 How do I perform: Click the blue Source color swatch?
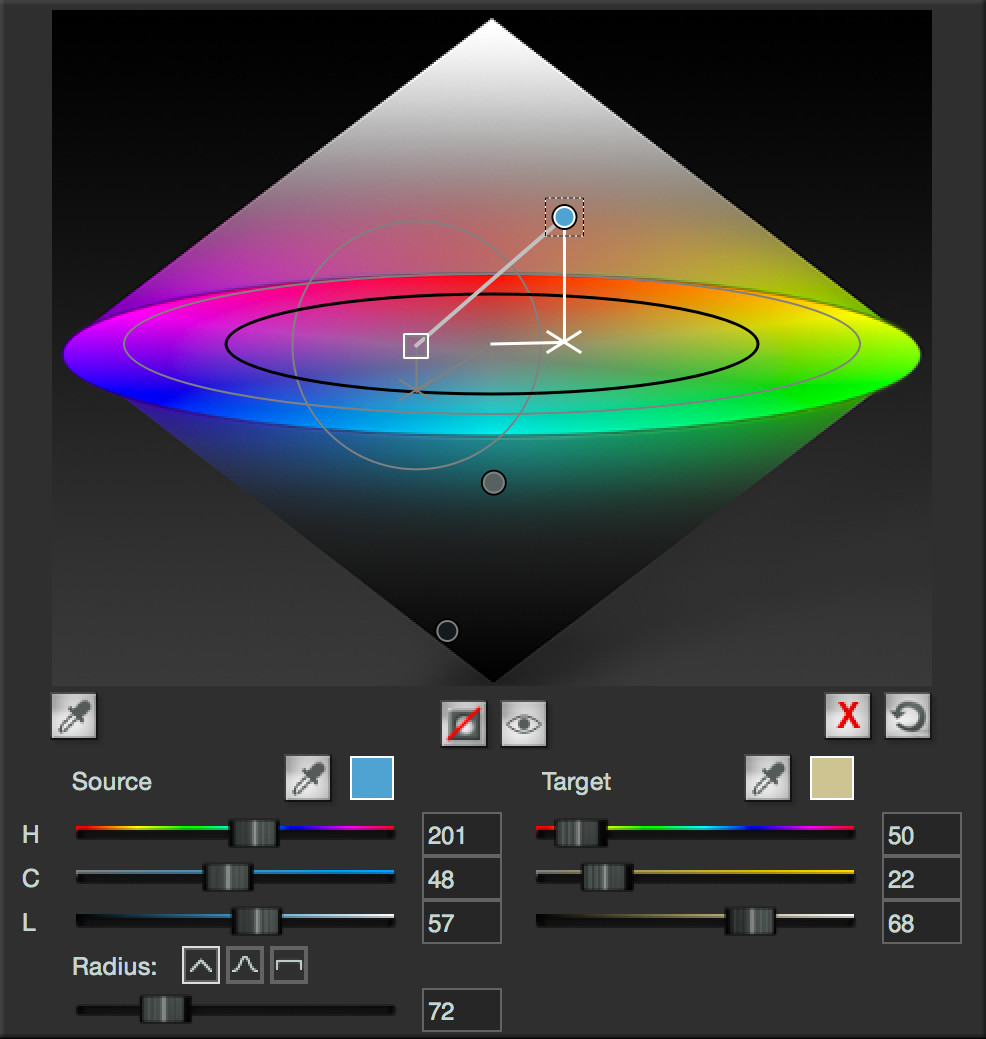pos(372,778)
